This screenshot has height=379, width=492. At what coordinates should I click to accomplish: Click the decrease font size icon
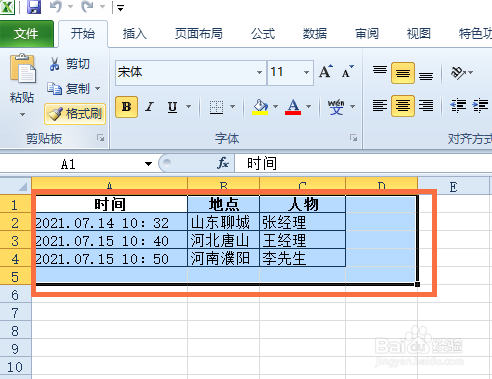pos(348,72)
